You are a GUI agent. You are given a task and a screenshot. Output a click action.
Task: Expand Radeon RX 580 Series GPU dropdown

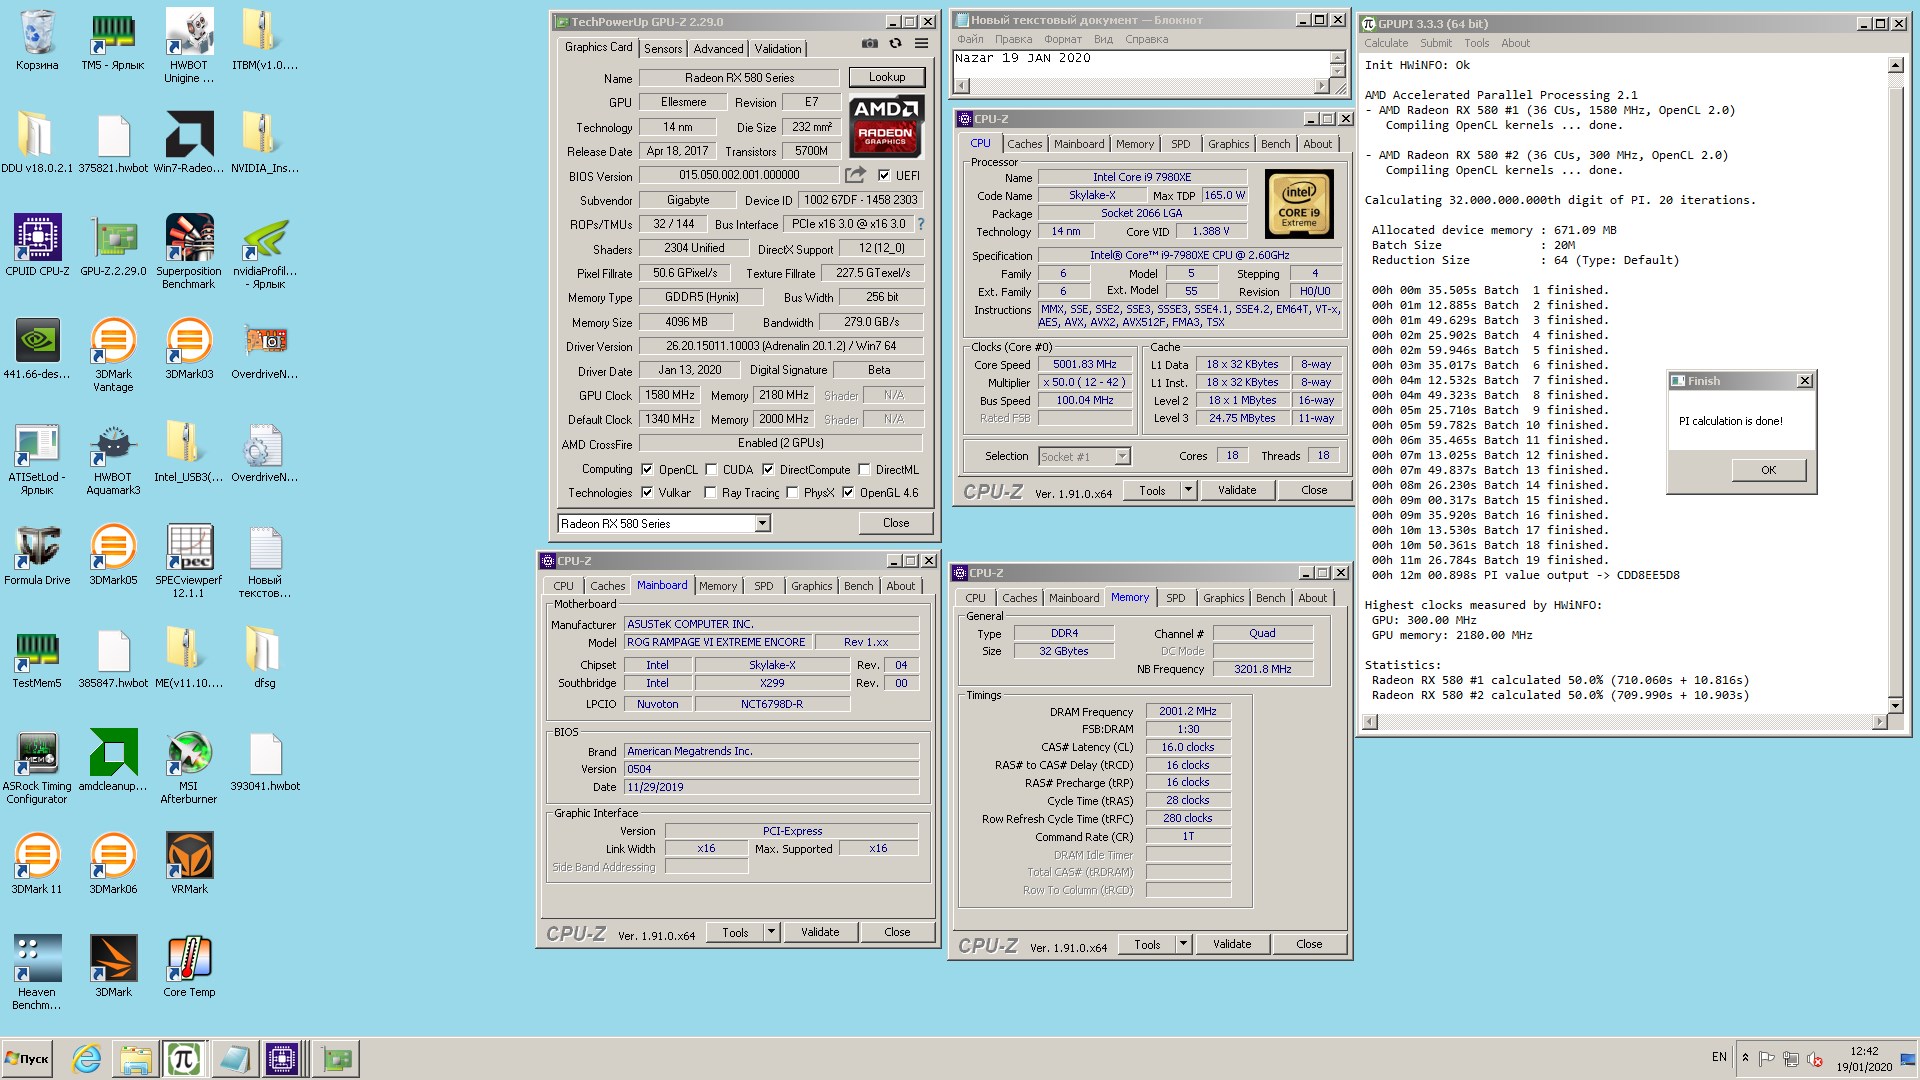762,523
